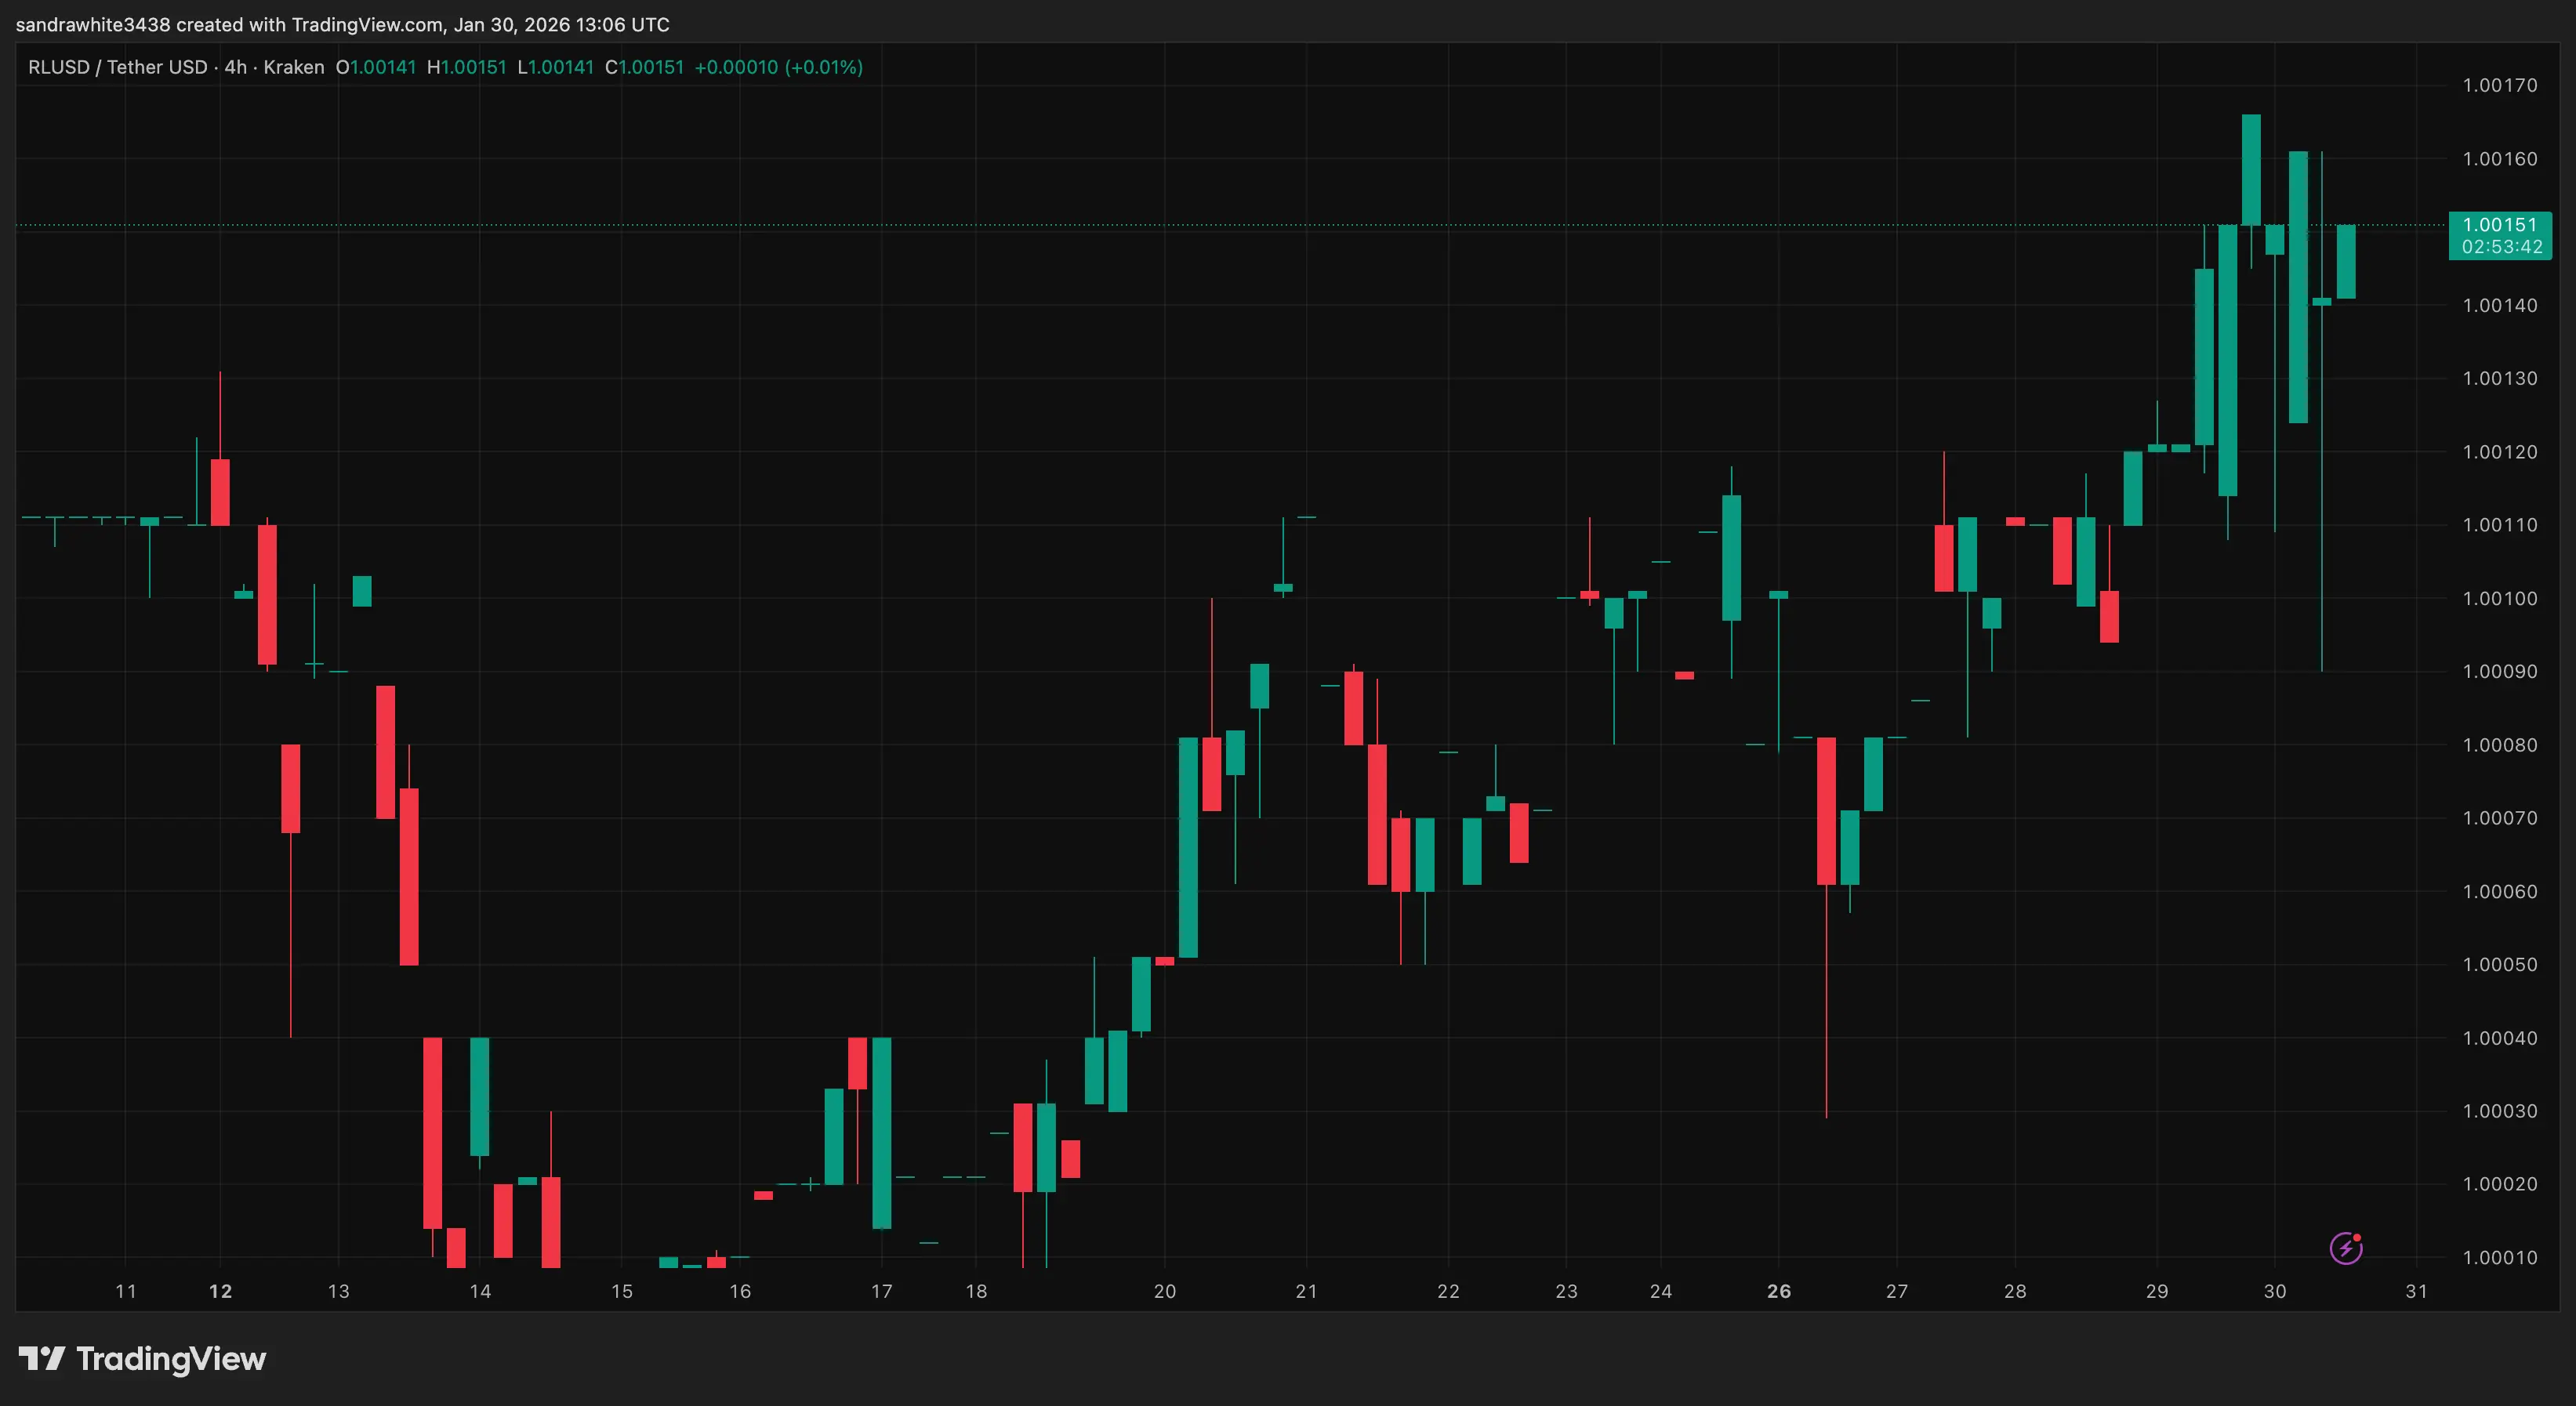
Task: Click the TradingView logo at bottom left
Action: tap(142, 1359)
